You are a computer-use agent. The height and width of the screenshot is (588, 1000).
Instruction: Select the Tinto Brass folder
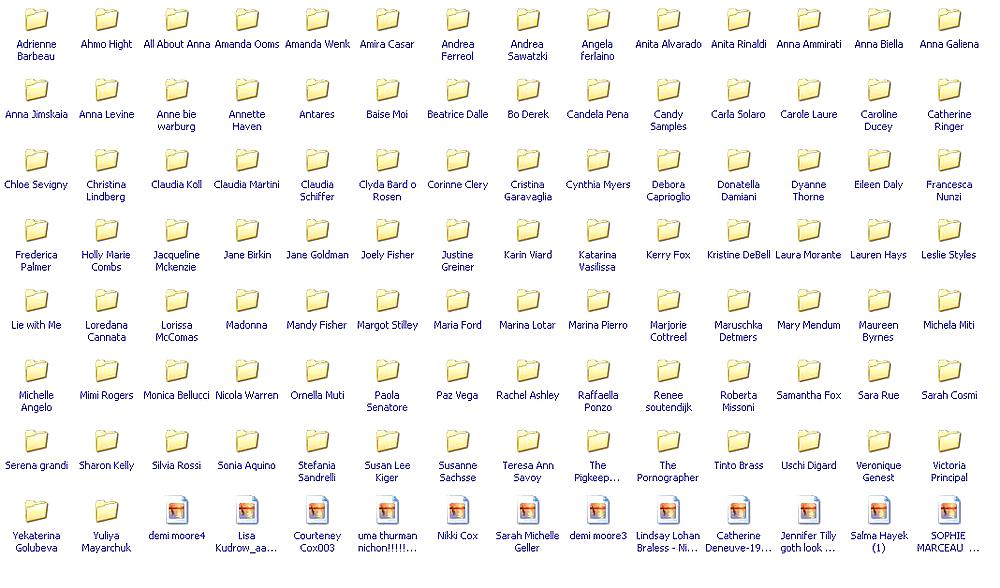[738, 441]
